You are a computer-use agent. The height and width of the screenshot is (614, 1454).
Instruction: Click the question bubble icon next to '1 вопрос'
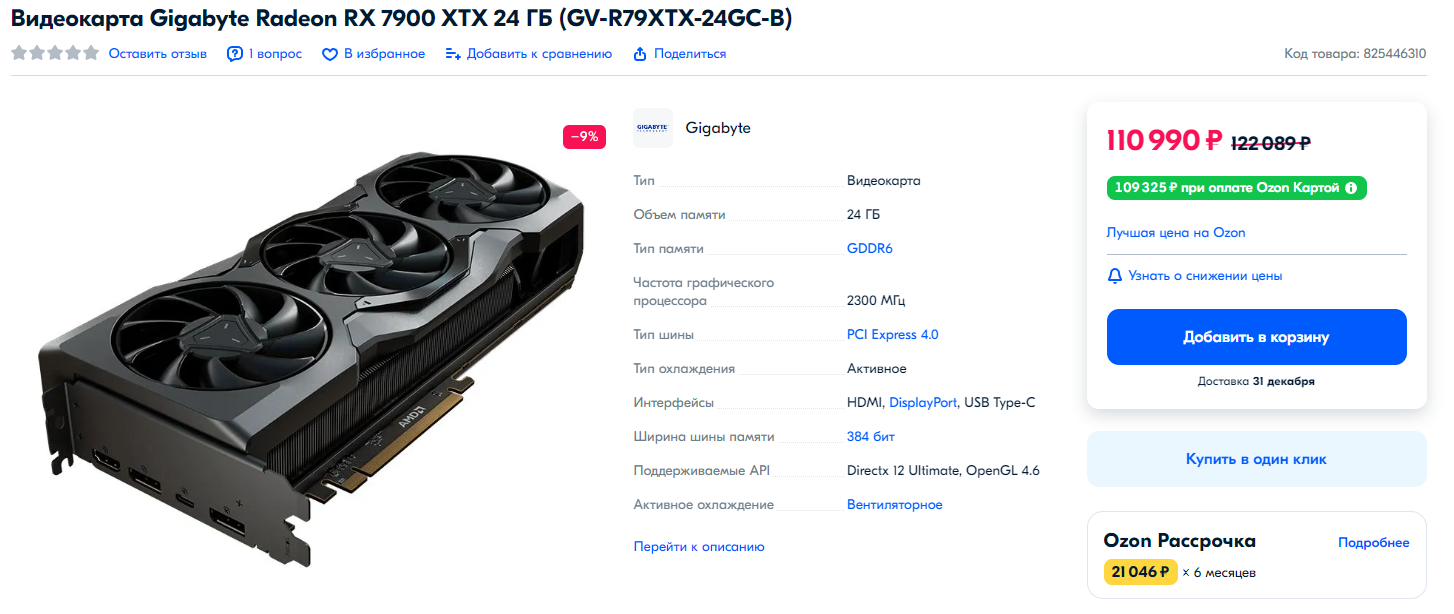coord(235,54)
